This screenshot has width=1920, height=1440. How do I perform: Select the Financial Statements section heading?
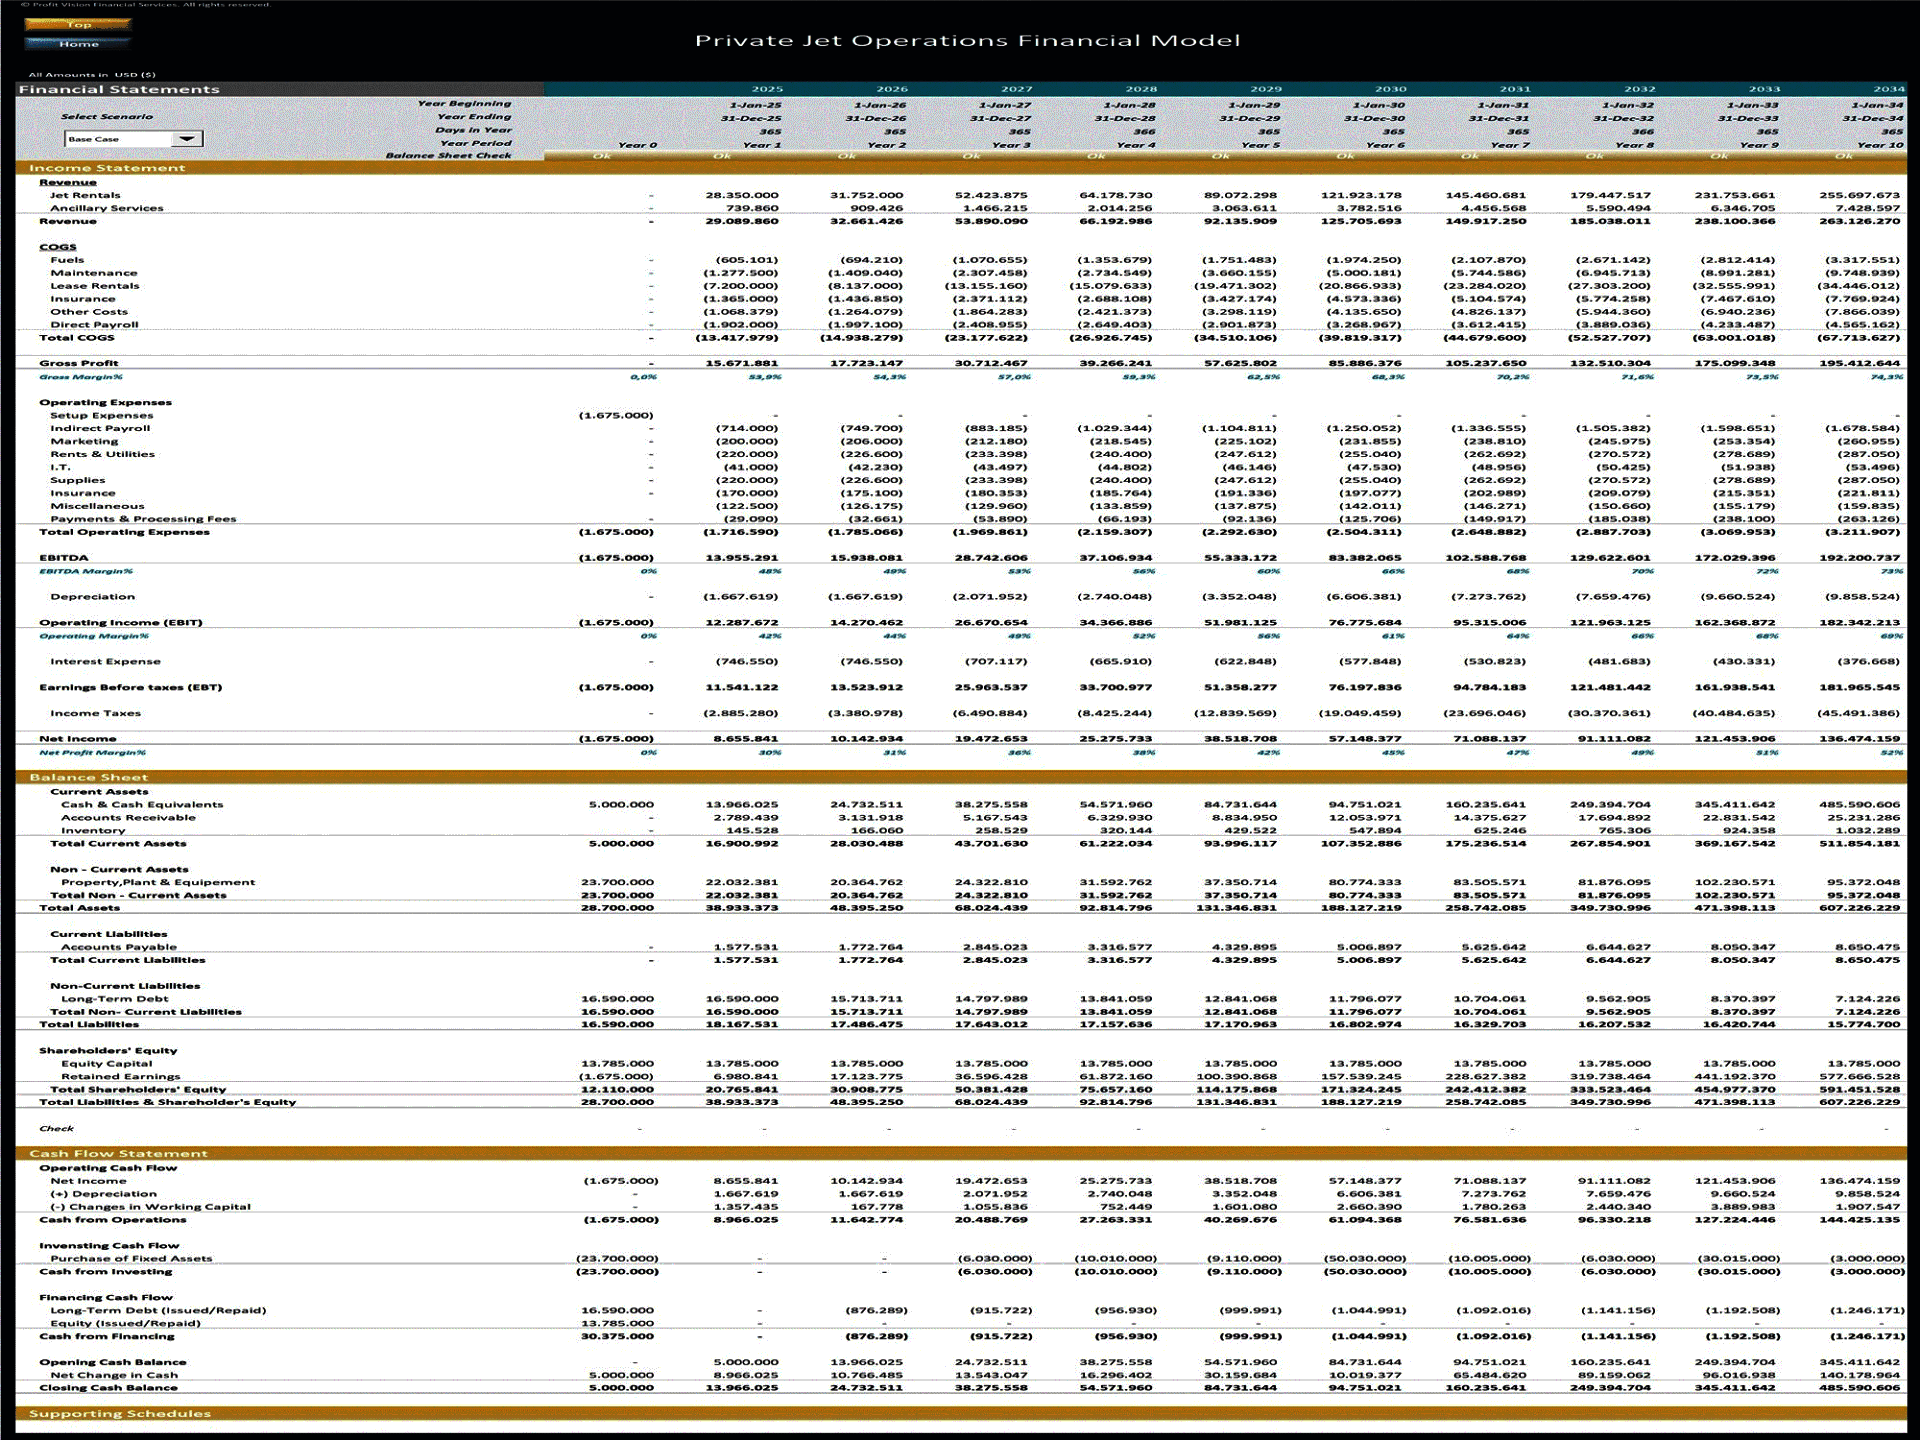(x=119, y=89)
